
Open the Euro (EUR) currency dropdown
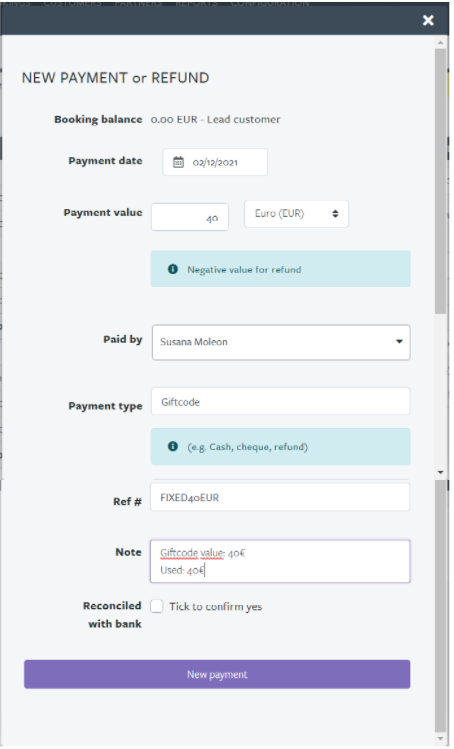point(296,214)
